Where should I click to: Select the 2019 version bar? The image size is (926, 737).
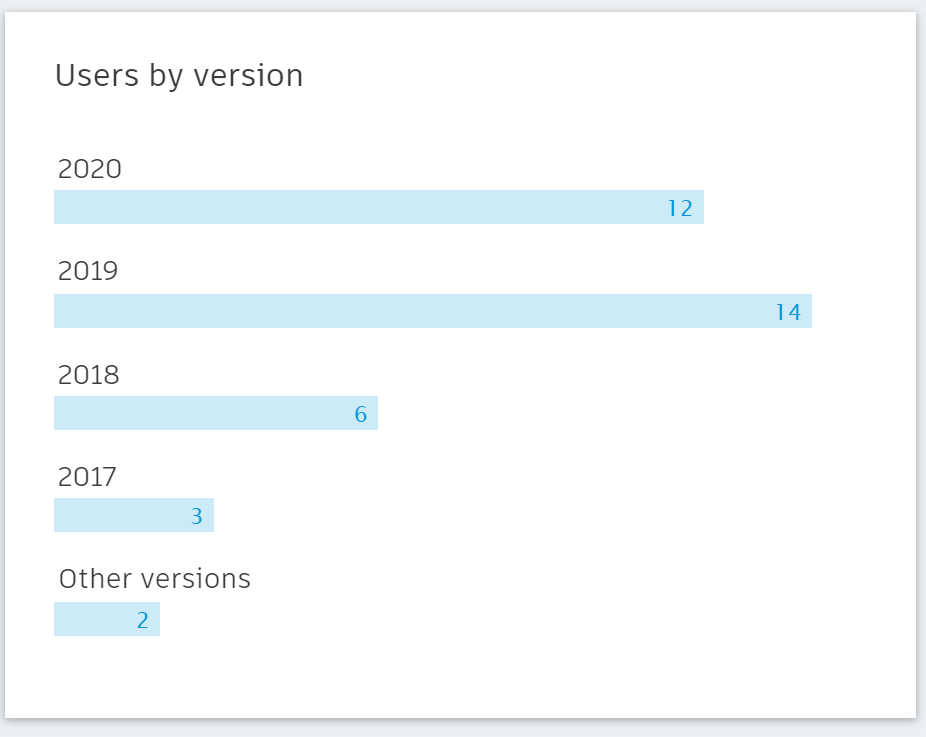(x=433, y=311)
